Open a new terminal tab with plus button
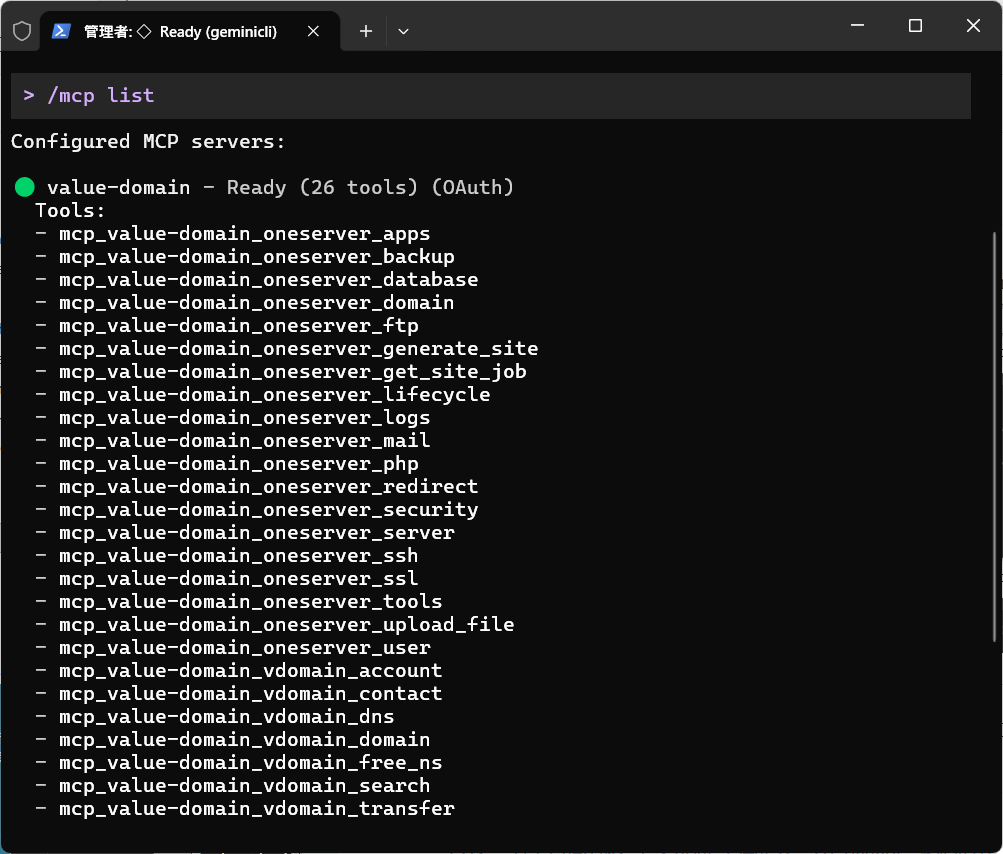This screenshot has height=854, width=1003. tap(366, 31)
